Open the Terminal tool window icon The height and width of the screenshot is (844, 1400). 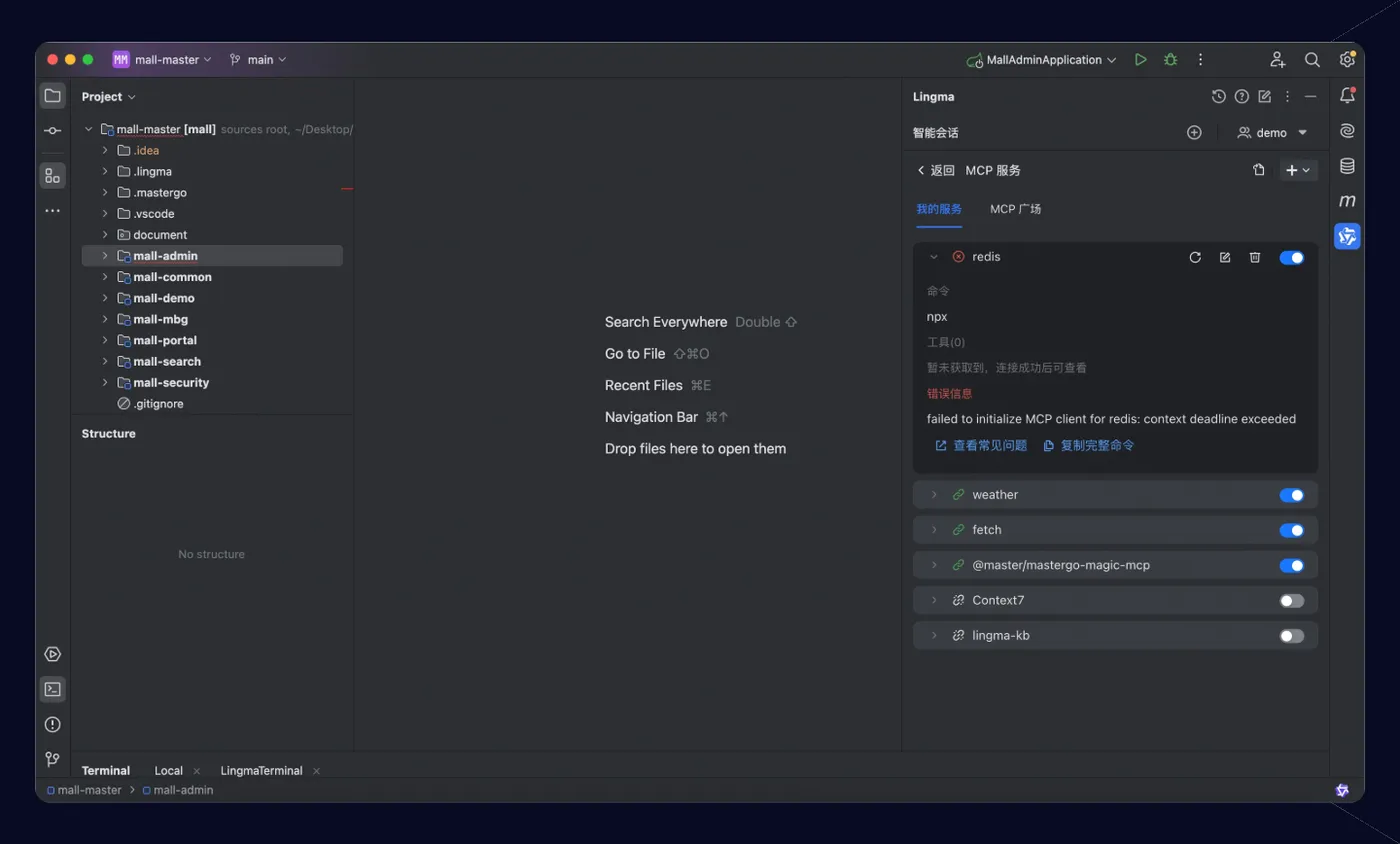click(53, 689)
